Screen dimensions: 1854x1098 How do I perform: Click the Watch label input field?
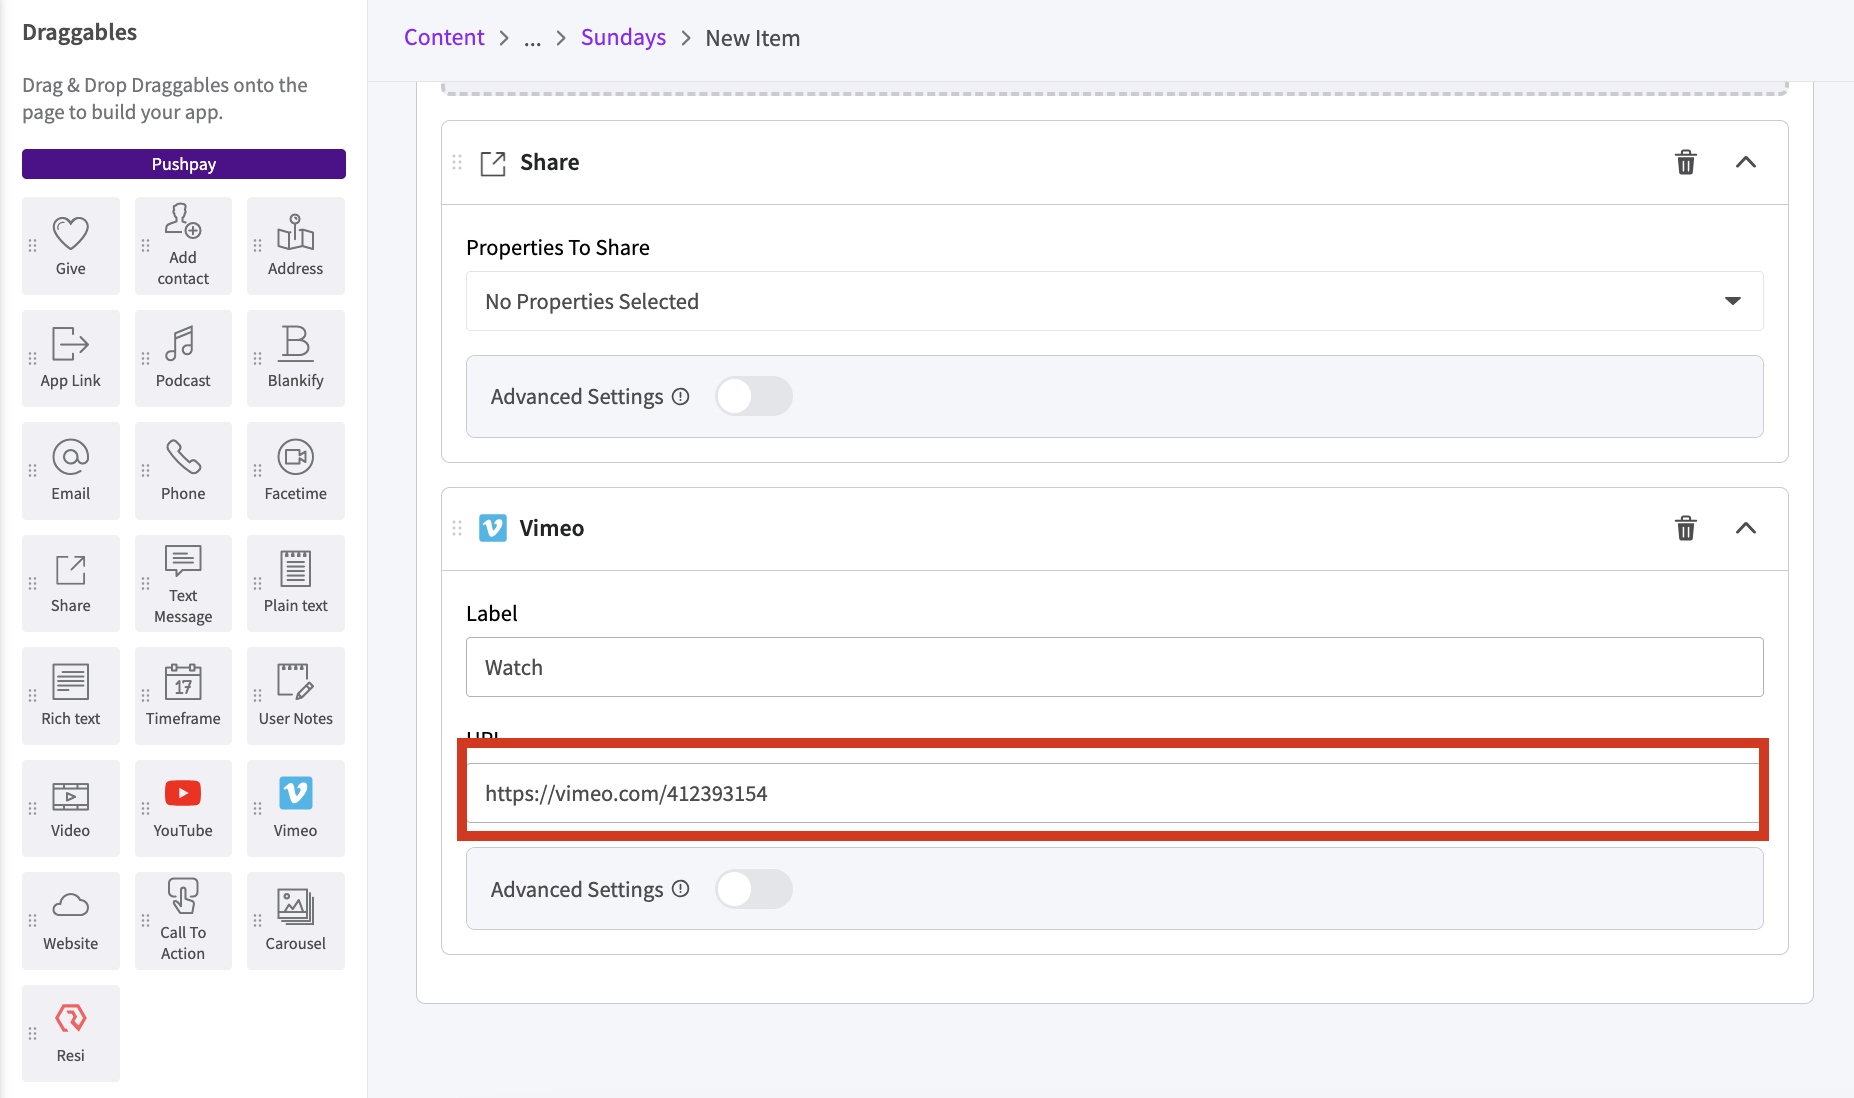[x=1113, y=667]
